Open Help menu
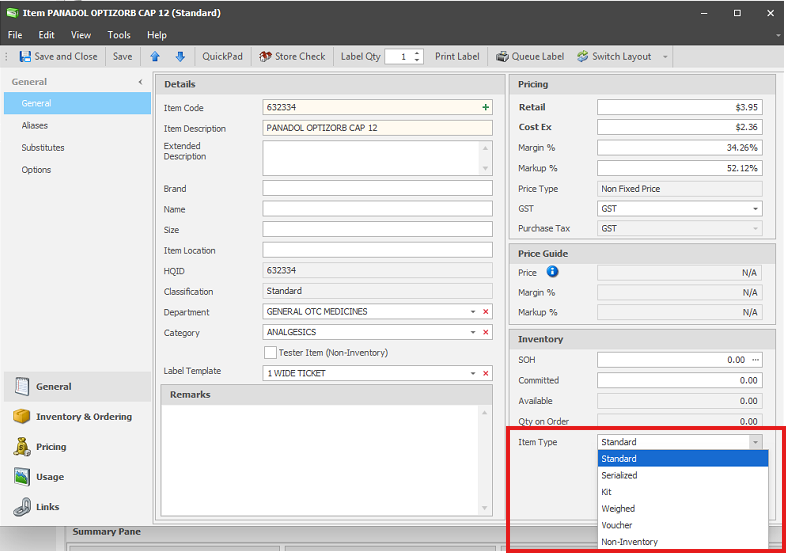The image size is (786, 553). 157,35
